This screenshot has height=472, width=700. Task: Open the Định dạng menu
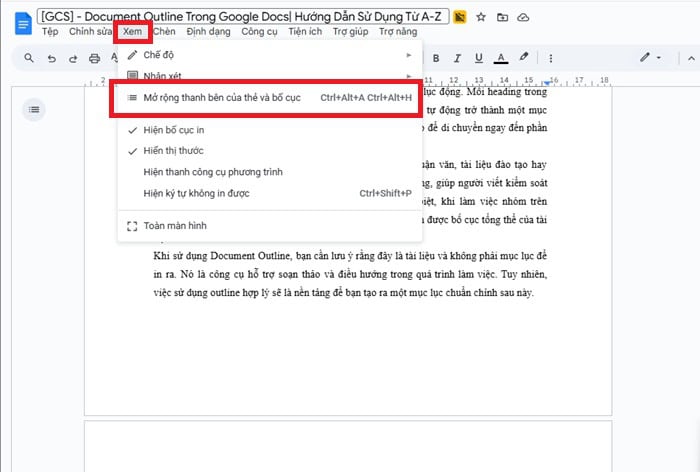[x=208, y=32]
